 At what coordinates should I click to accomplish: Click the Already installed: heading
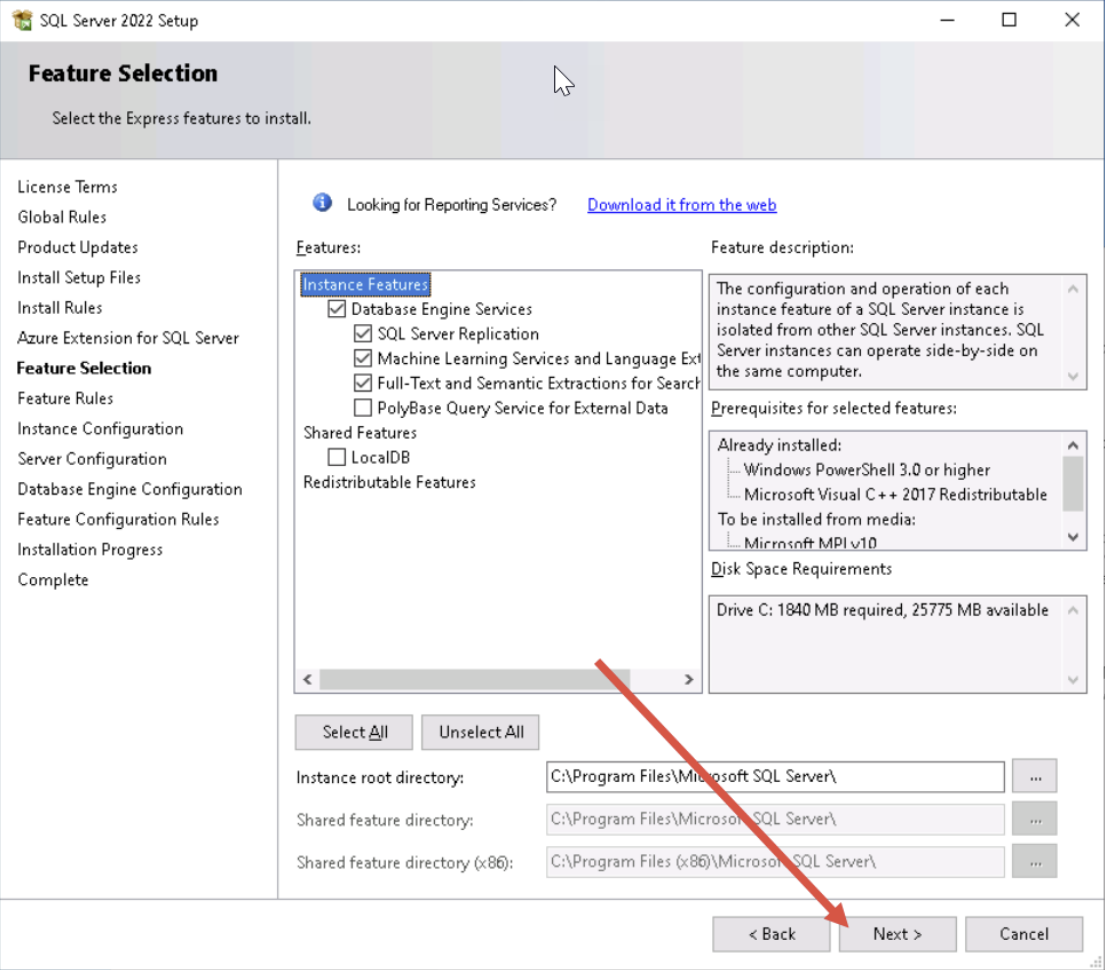(779, 445)
